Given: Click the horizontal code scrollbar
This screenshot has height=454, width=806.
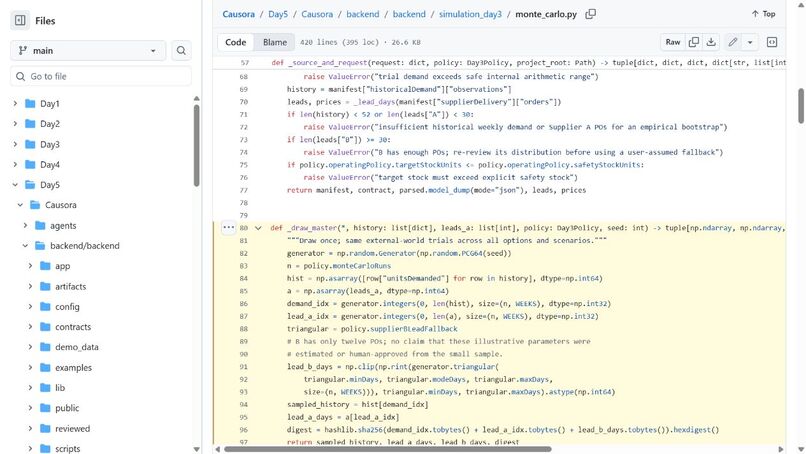Looking at the screenshot, I should (388, 449).
